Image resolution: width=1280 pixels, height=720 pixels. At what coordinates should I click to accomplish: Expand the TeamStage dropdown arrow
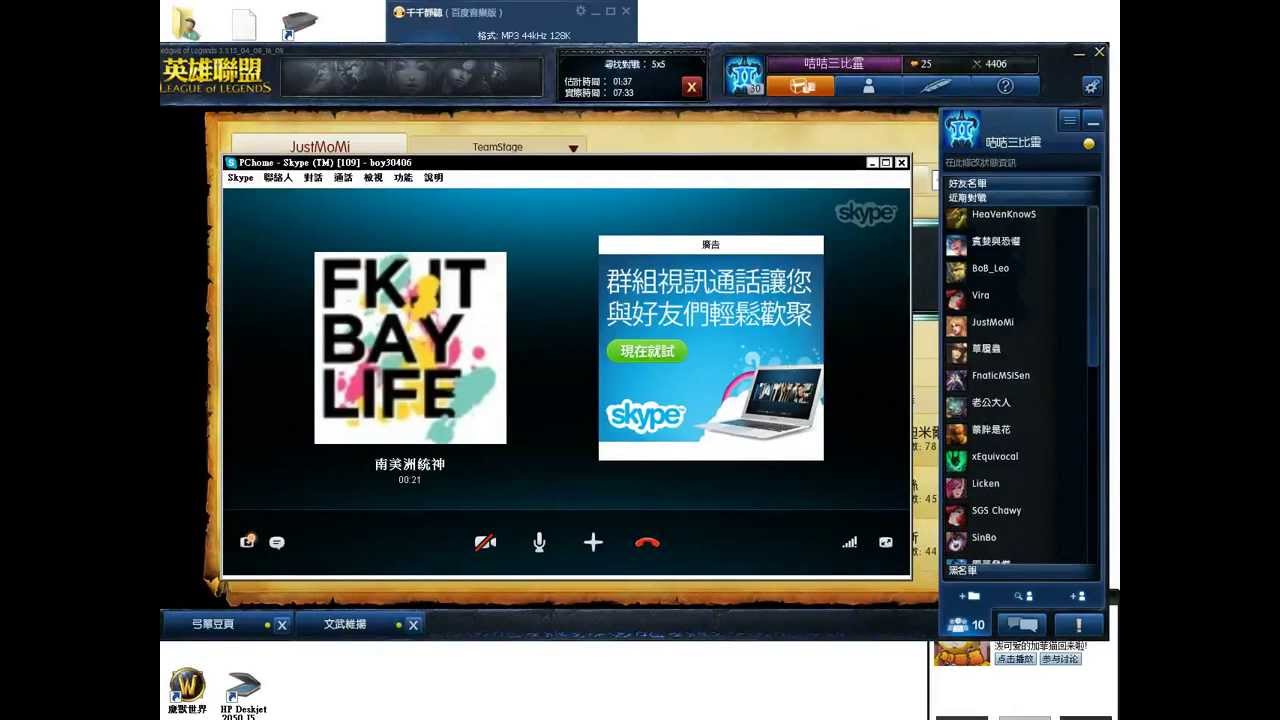573,148
